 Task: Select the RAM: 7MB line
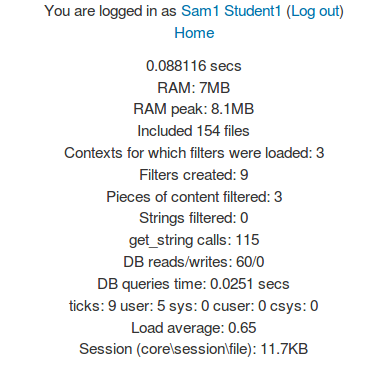coord(194,88)
